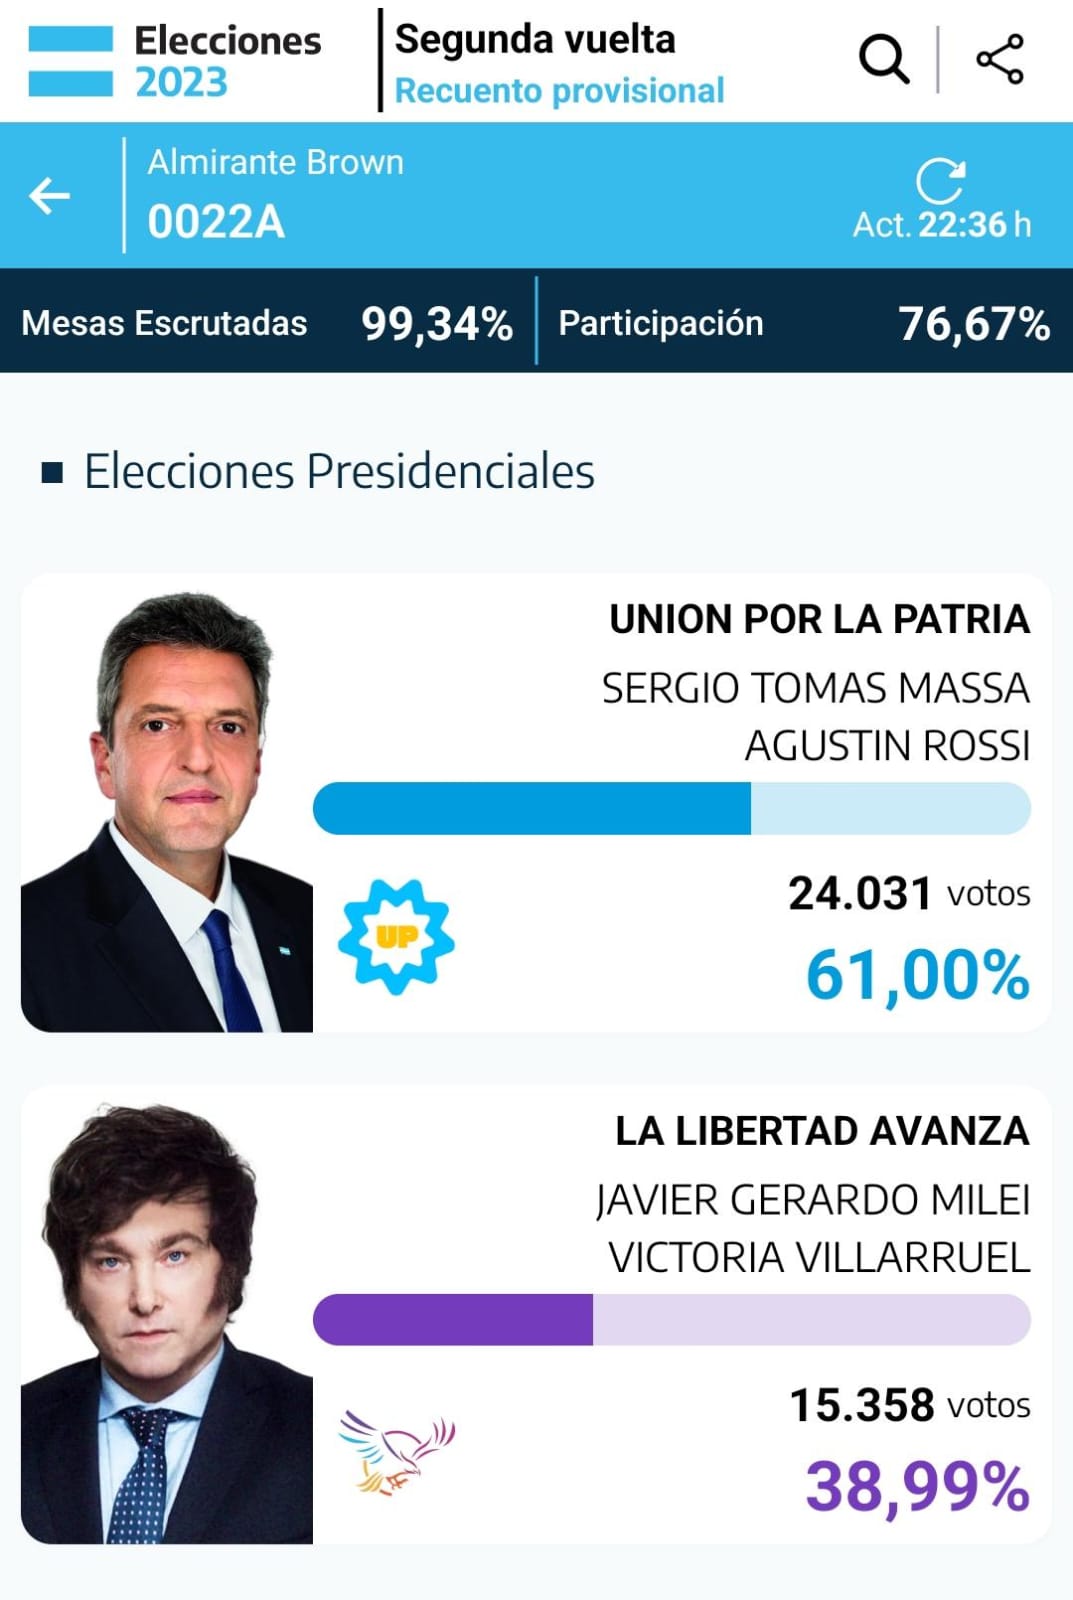
Task: Tap the Participación 76,67% stat
Action: pyautogui.click(x=804, y=323)
